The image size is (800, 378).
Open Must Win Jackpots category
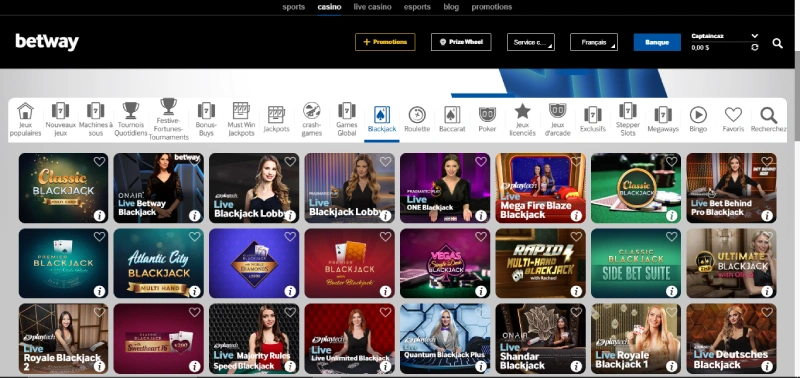tap(241, 119)
